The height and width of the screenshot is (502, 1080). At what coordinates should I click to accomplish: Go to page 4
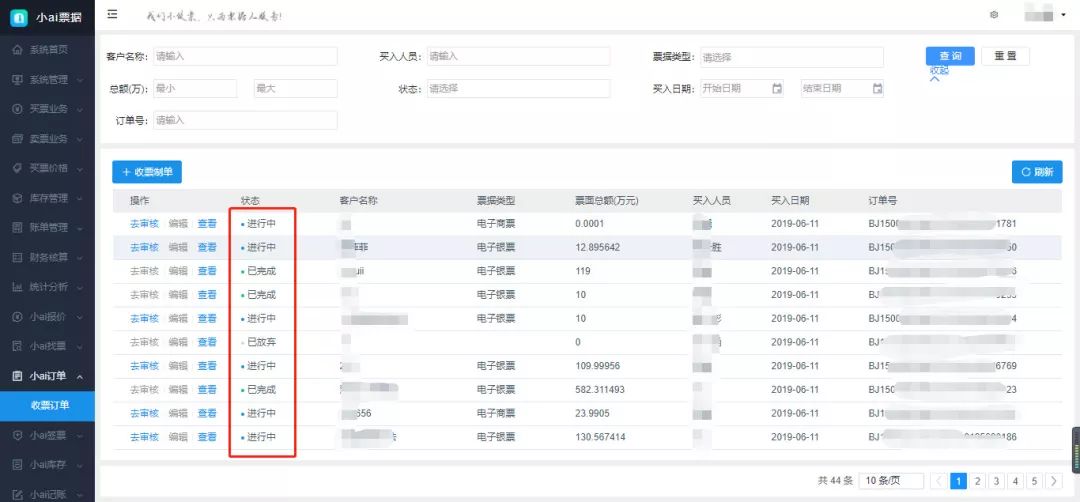(x=1015, y=481)
